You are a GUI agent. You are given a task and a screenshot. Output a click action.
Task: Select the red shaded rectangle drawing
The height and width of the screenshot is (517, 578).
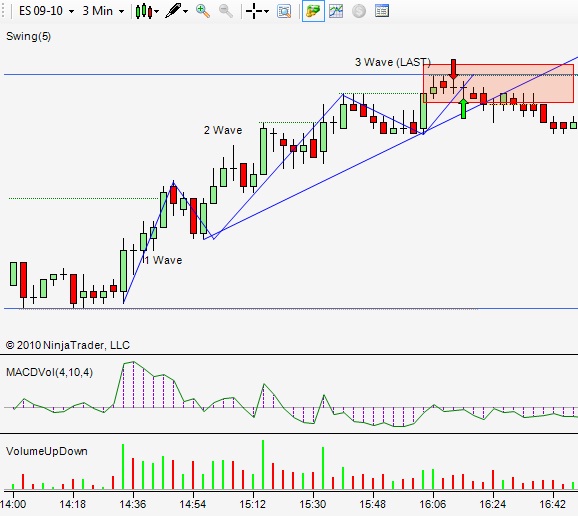click(x=498, y=84)
